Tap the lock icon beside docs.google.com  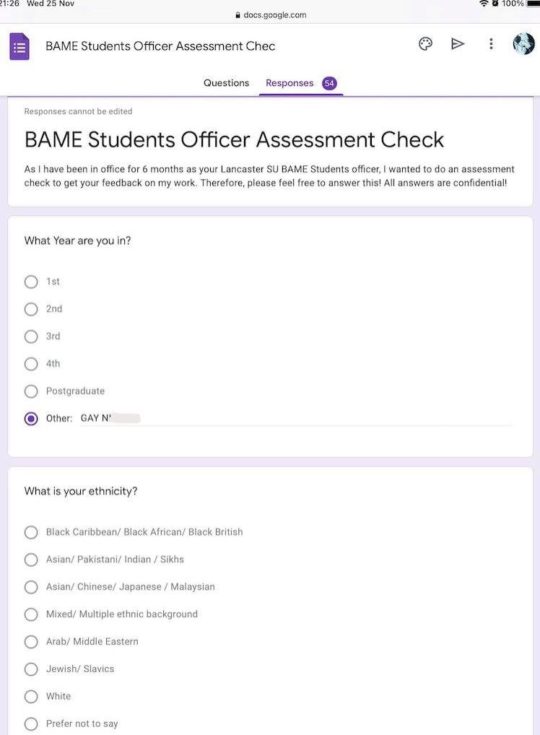pos(238,15)
